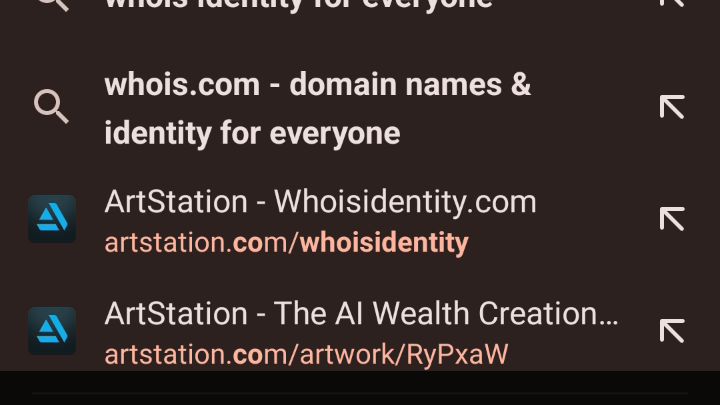This screenshot has height=405, width=720.
Task: Click the ArtStation logo beside AI Wealth Creation
Action: point(52,331)
